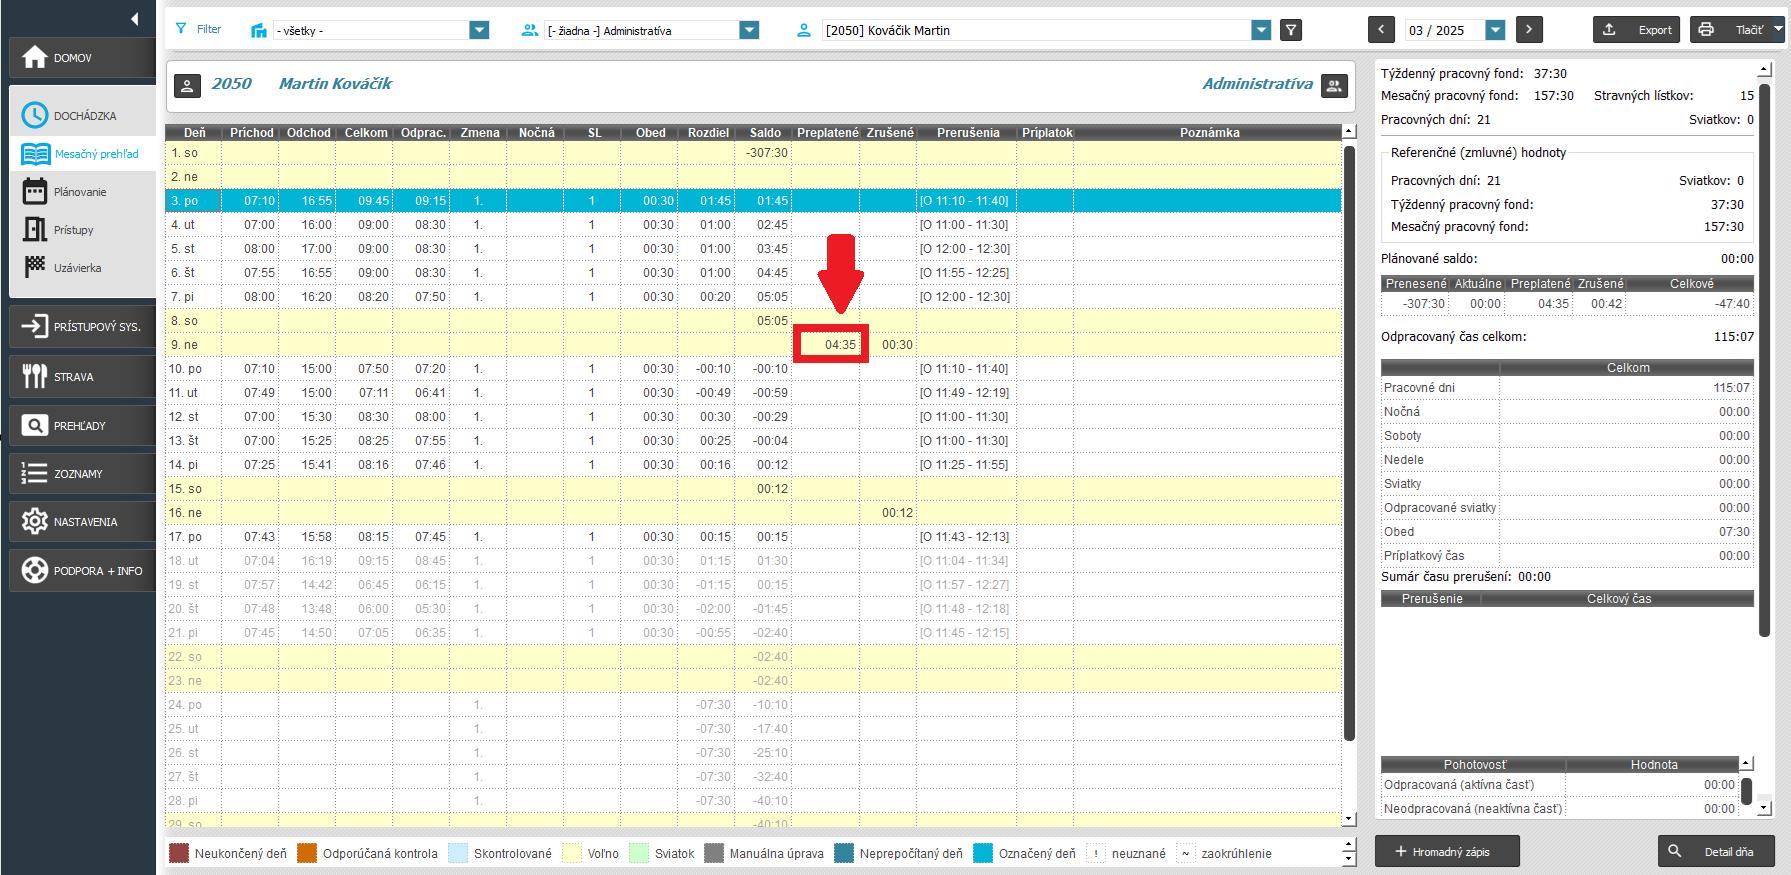Image resolution: width=1791 pixels, height=875 pixels.
Task: Click the Domov home icon
Action: (x=35, y=58)
